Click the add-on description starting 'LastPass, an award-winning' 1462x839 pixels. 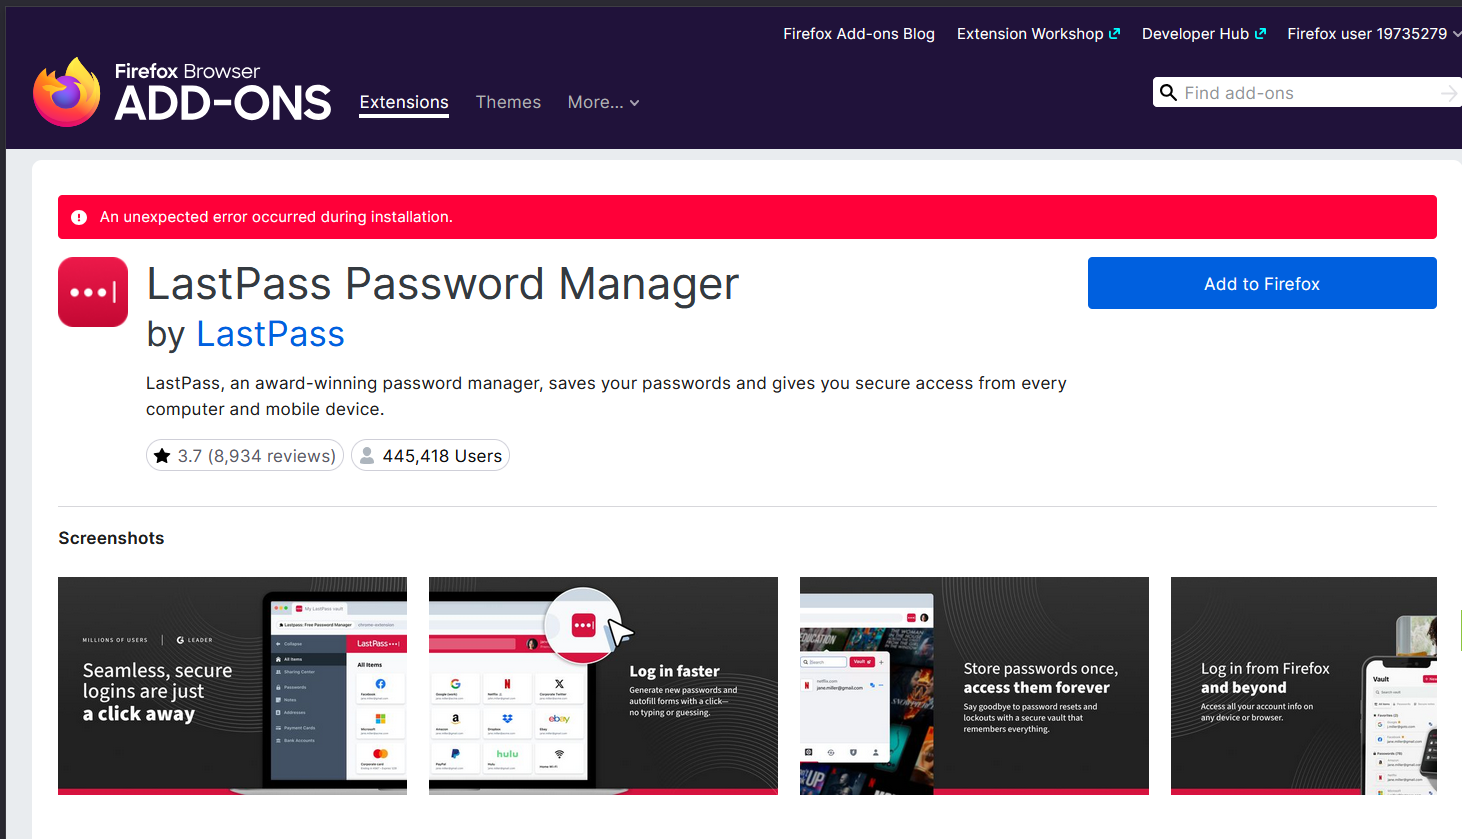coord(606,396)
